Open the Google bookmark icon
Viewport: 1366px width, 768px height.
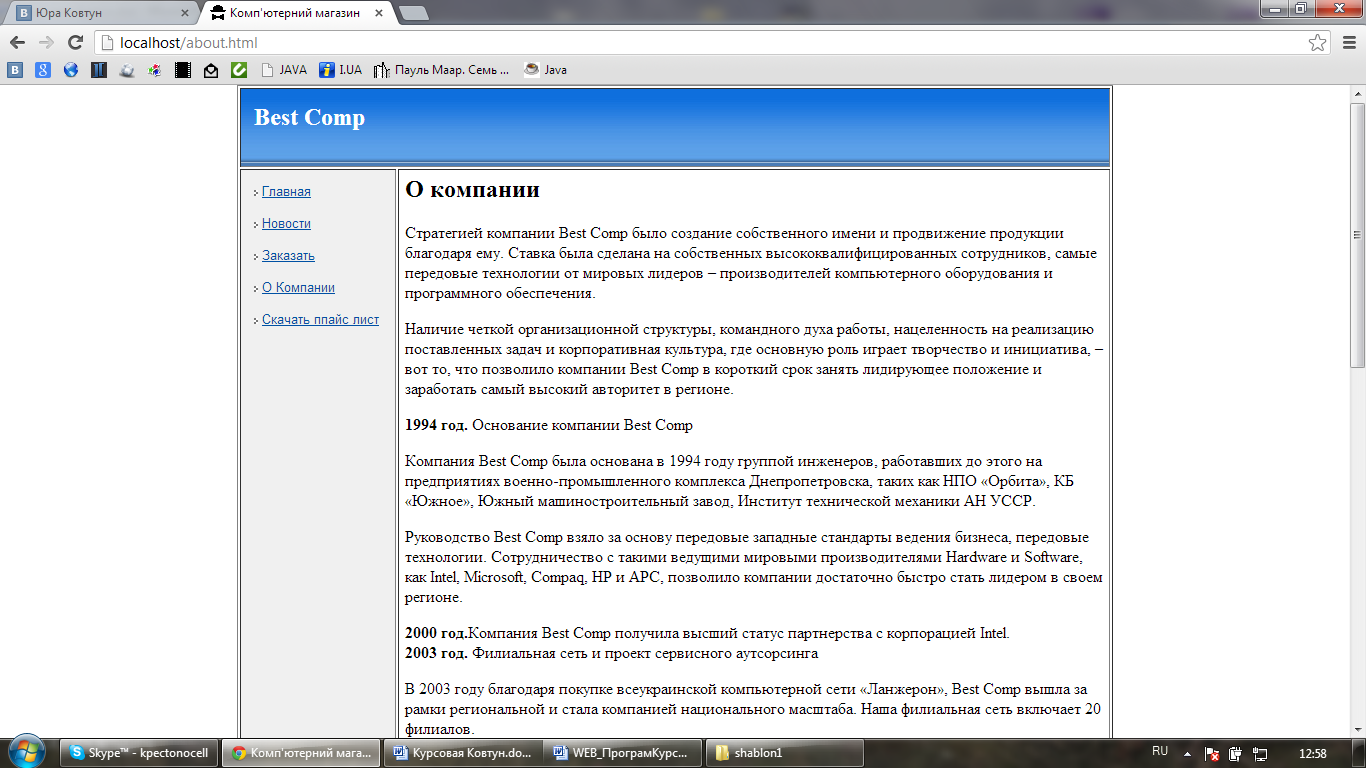43,70
